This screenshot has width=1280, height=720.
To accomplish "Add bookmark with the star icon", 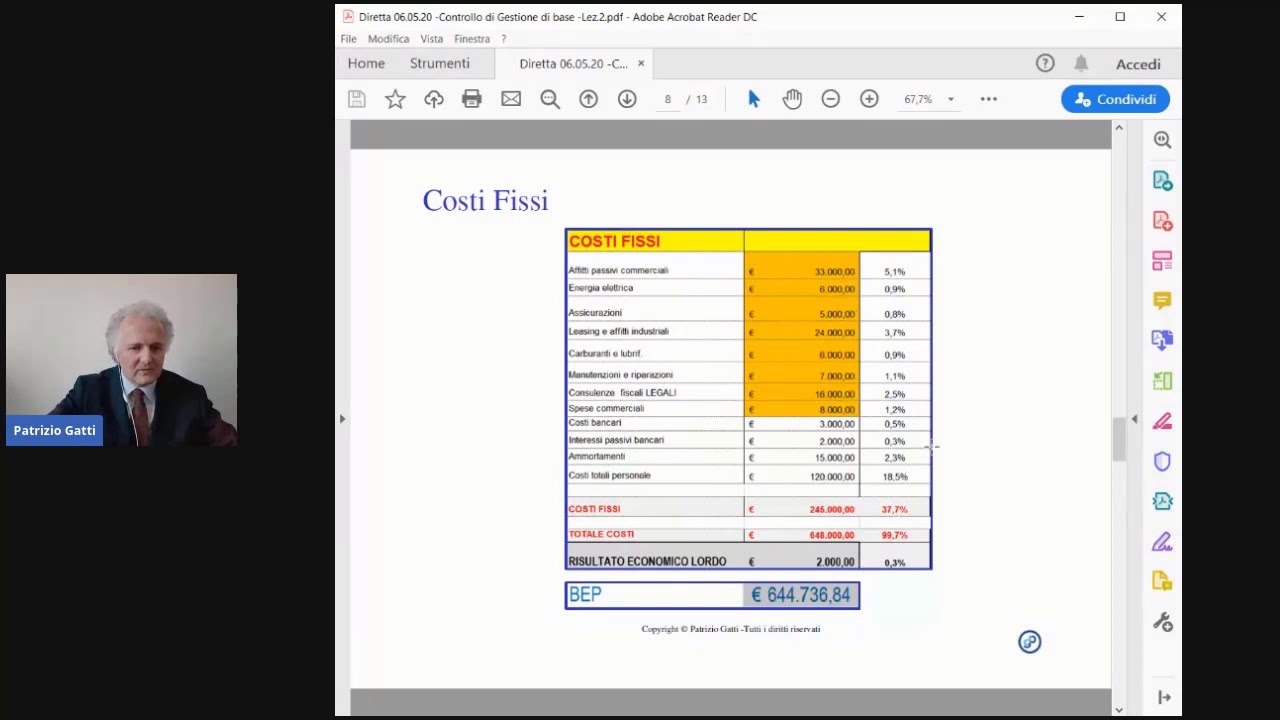I will click(395, 99).
